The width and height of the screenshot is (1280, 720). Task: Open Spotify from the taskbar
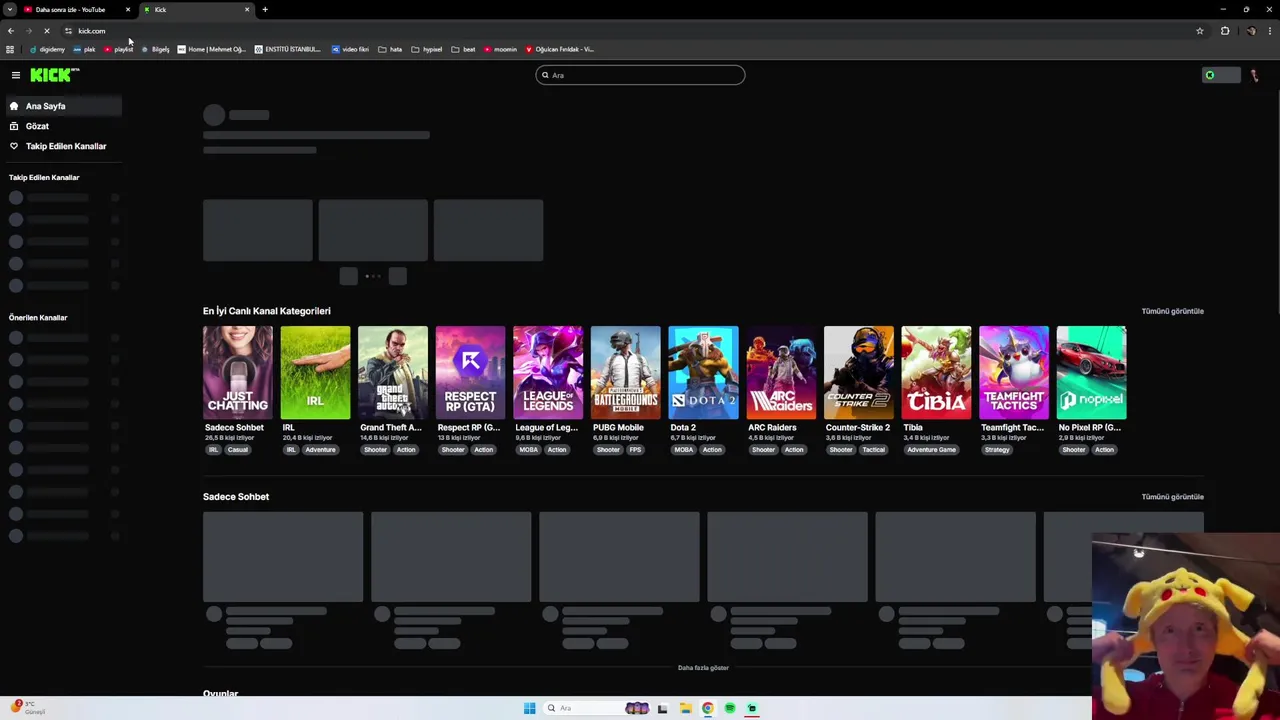(x=730, y=708)
